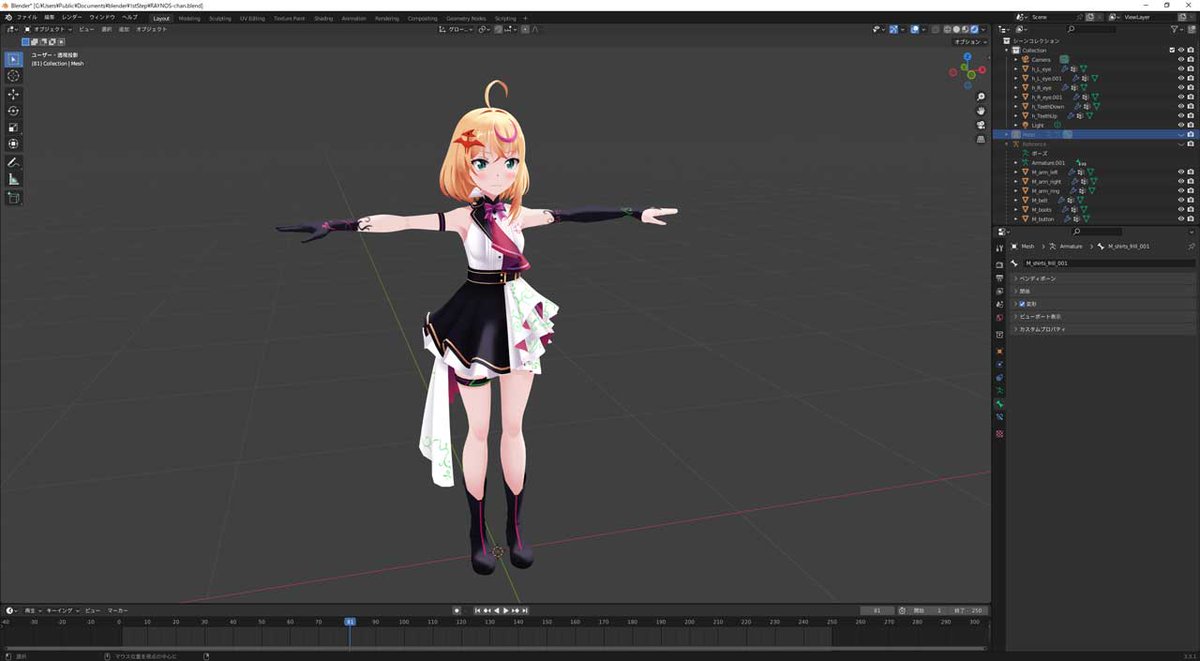Select the Rotate tool
The width and height of the screenshot is (1200, 661).
[x=13, y=111]
